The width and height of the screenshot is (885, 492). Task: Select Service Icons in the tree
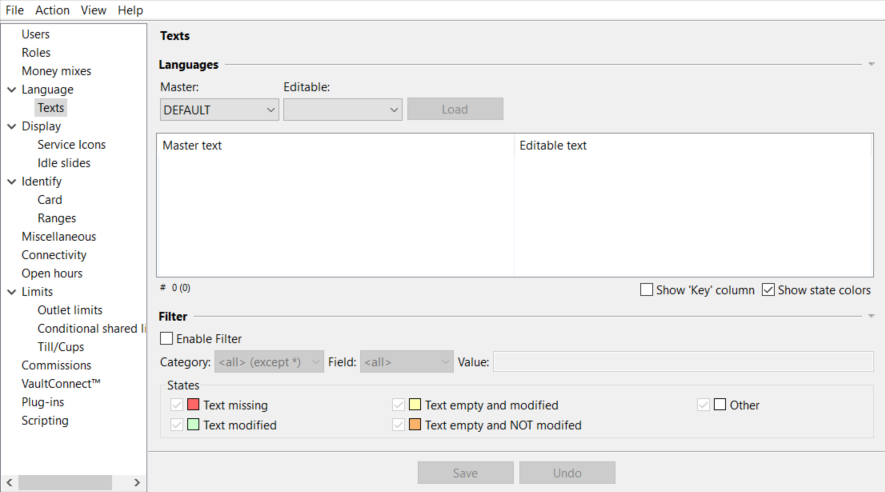tap(71, 145)
